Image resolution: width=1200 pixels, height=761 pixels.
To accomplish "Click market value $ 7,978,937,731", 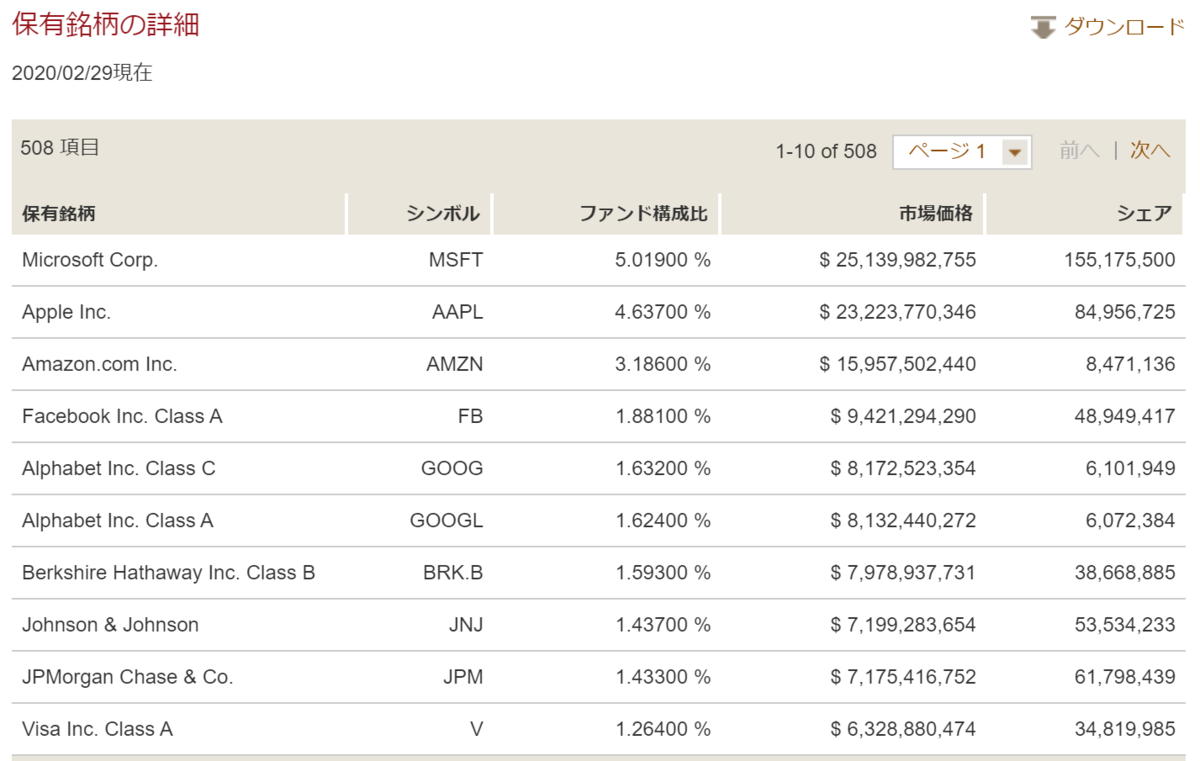I will [903, 573].
